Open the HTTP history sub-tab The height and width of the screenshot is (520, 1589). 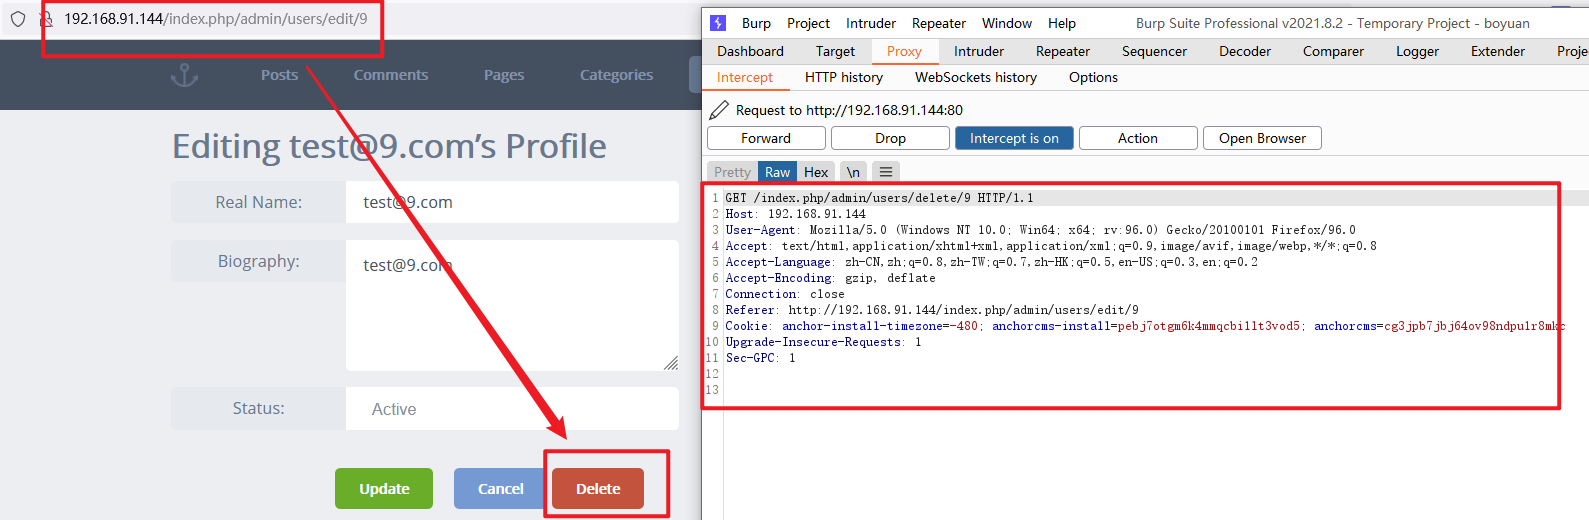844,77
